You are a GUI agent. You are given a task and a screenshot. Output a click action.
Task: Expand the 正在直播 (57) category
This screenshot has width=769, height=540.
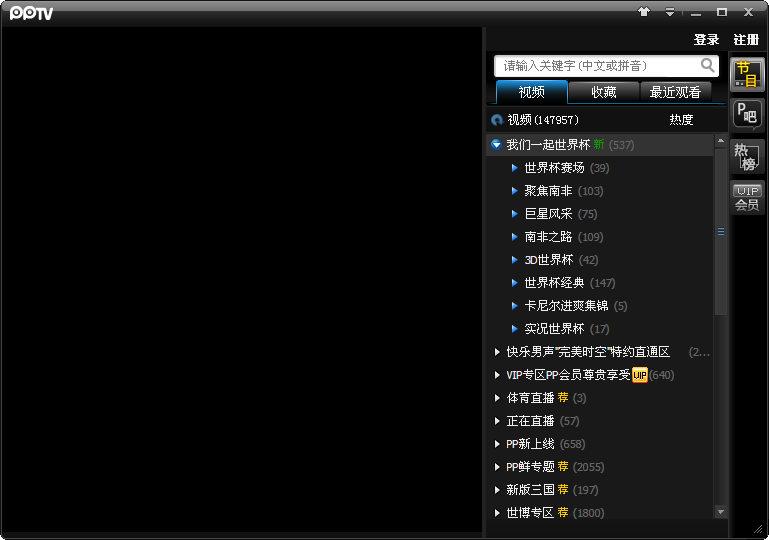[x=497, y=421]
